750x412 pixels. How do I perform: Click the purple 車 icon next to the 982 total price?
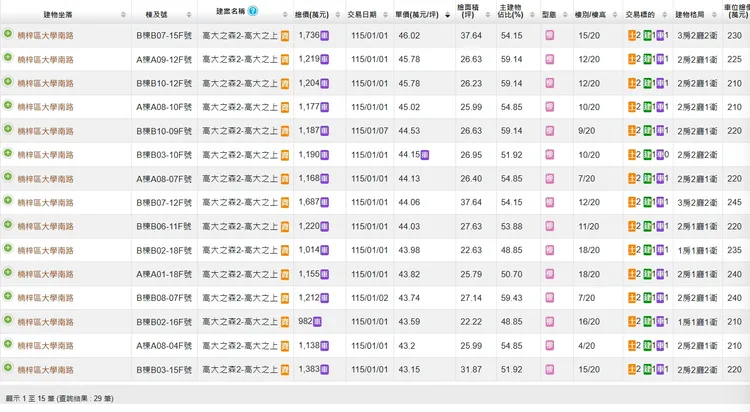[318, 322]
